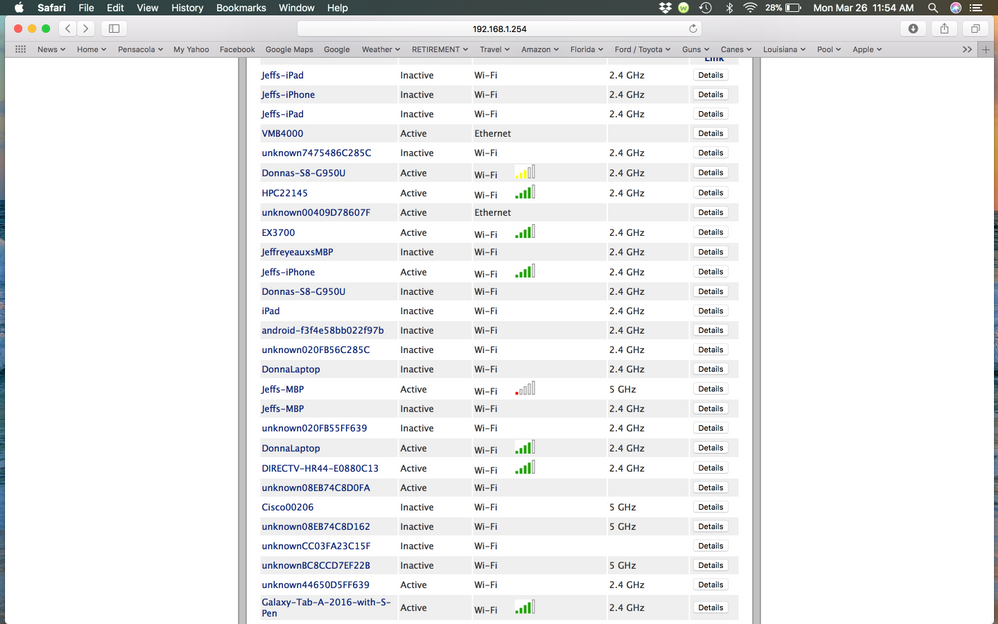Image resolution: width=998 pixels, height=624 pixels.
Task: Open the EX3700 device link
Action: (x=278, y=233)
